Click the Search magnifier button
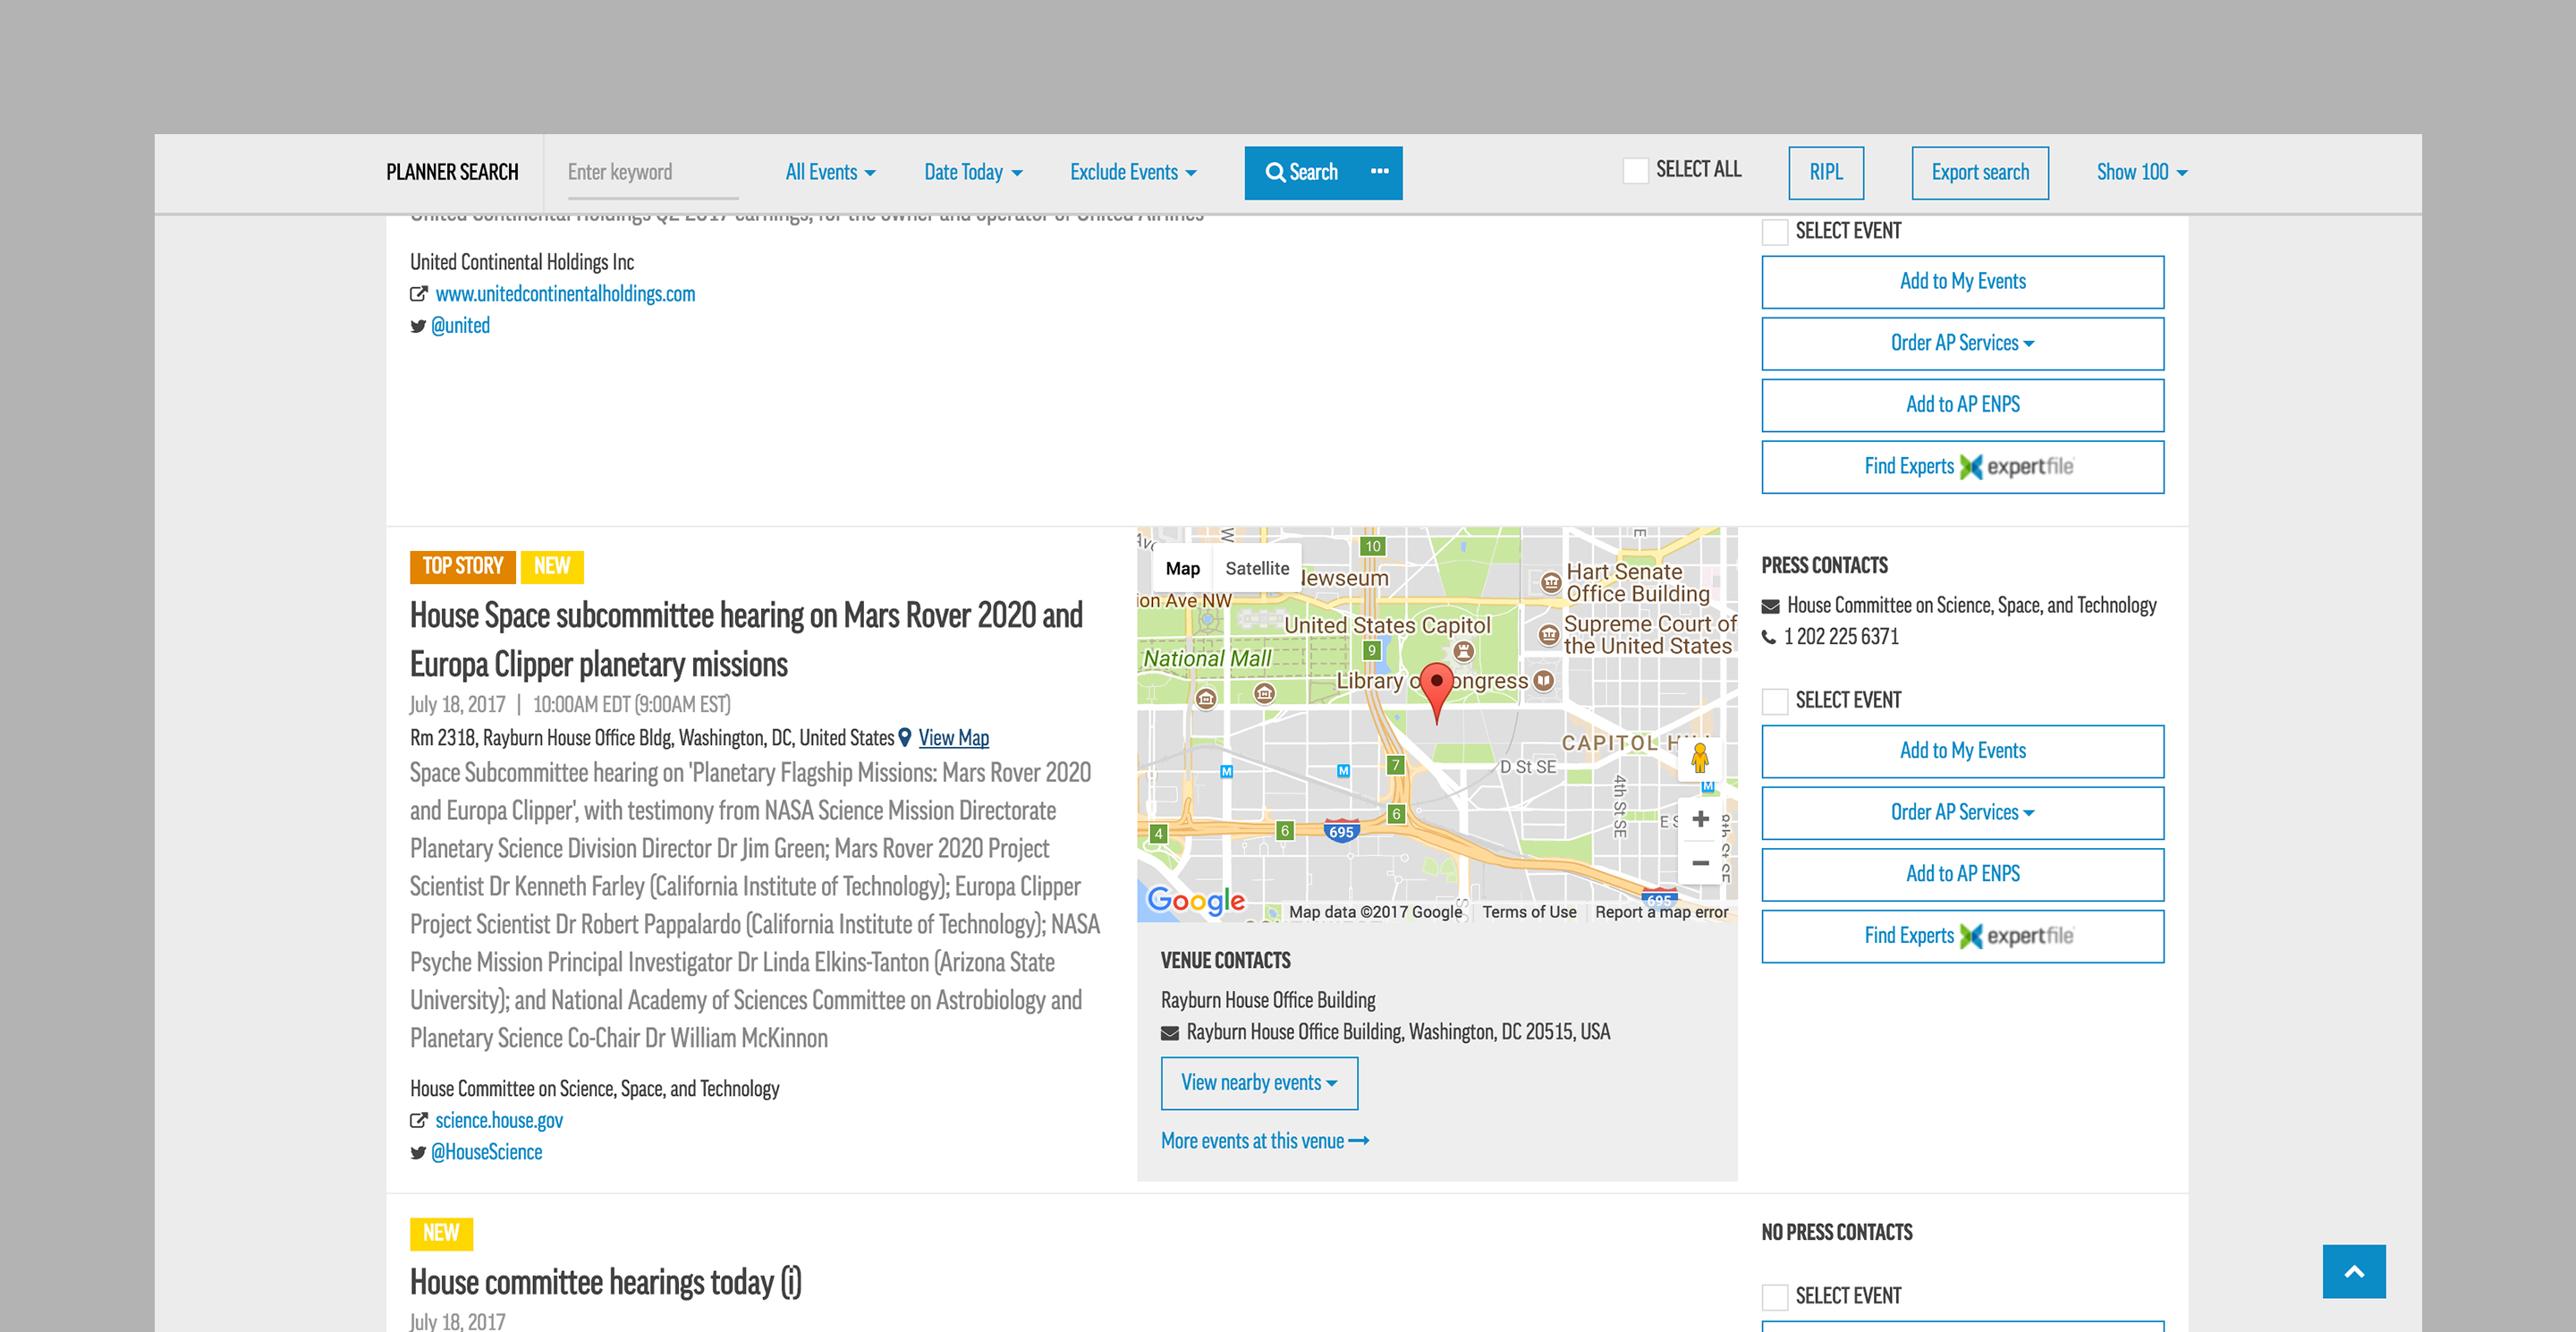2576x1332 pixels. (1301, 172)
